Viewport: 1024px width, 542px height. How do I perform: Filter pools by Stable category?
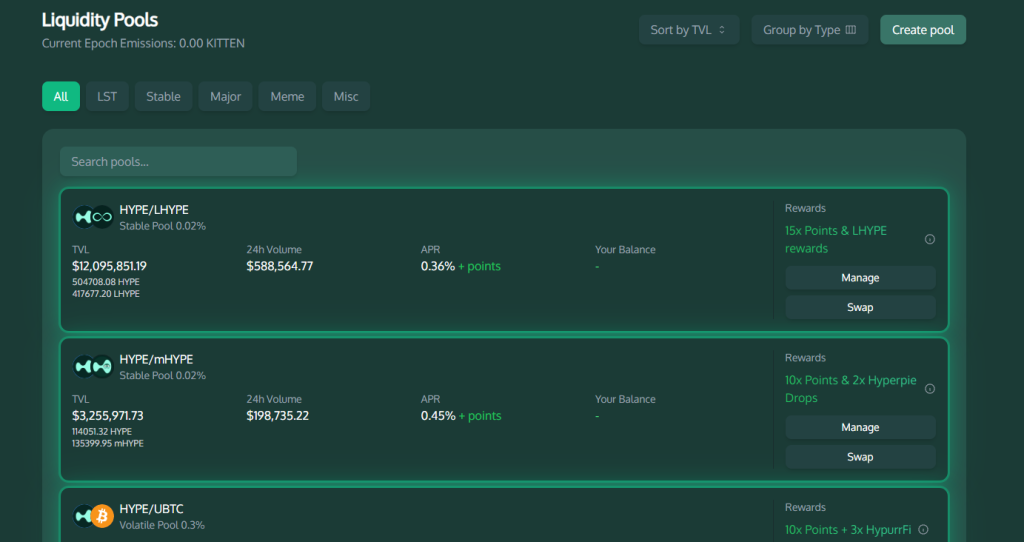tap(163, 97)
